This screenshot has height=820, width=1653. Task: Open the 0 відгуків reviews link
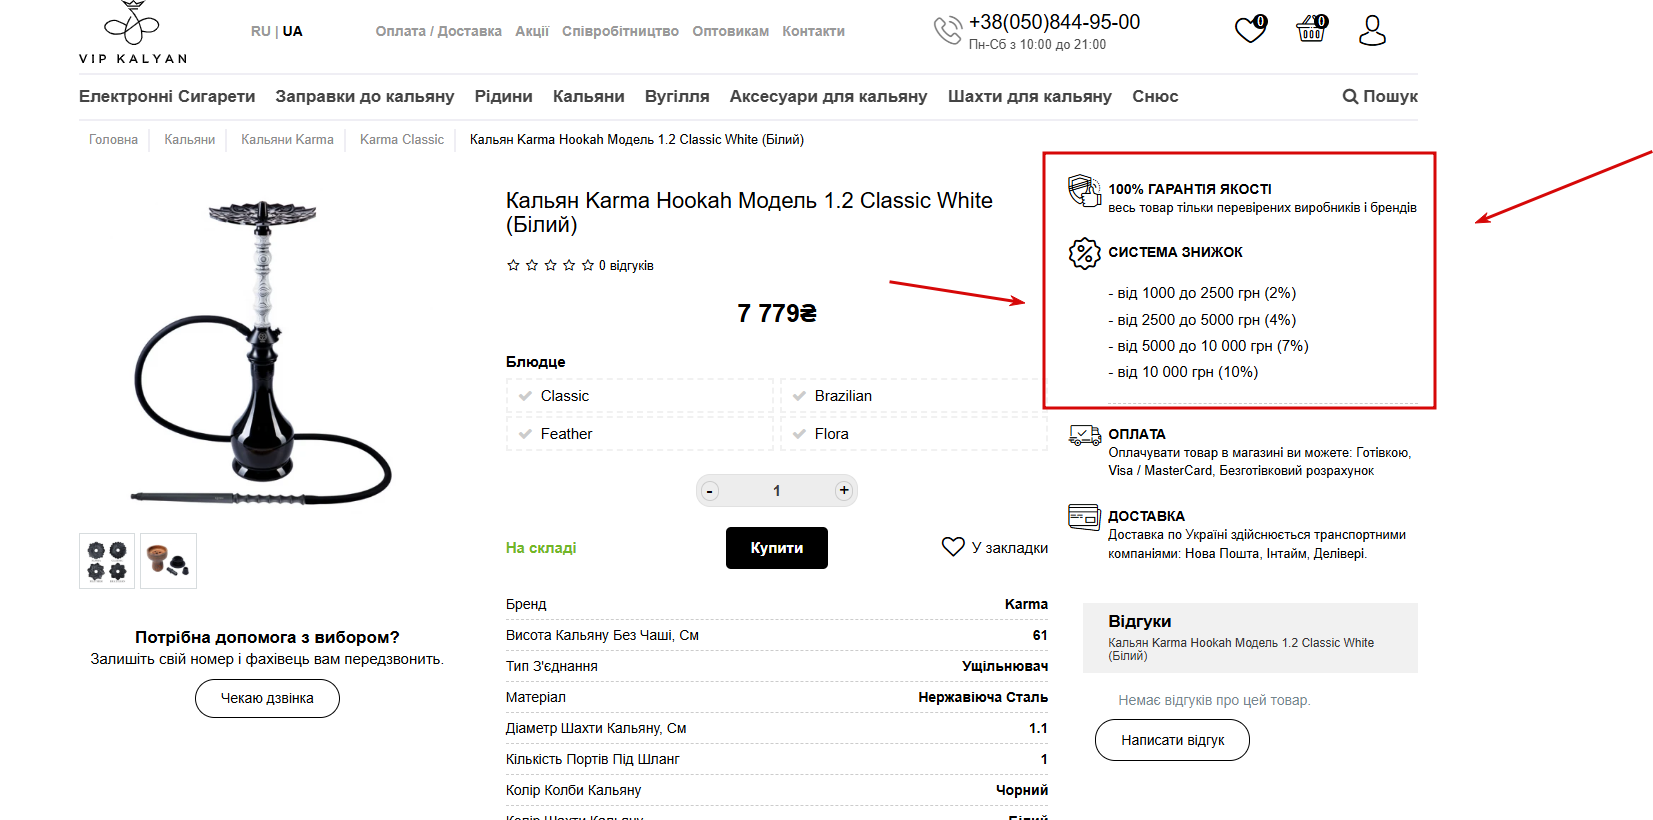tap(626, 265)
